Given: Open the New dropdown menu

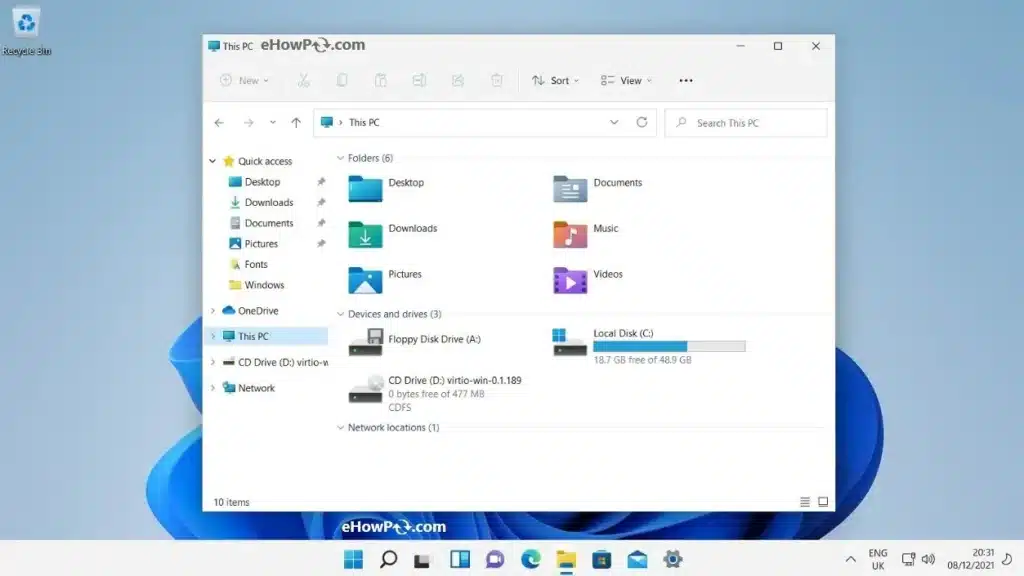Looking at the screenshot, I should coord(244,80).
